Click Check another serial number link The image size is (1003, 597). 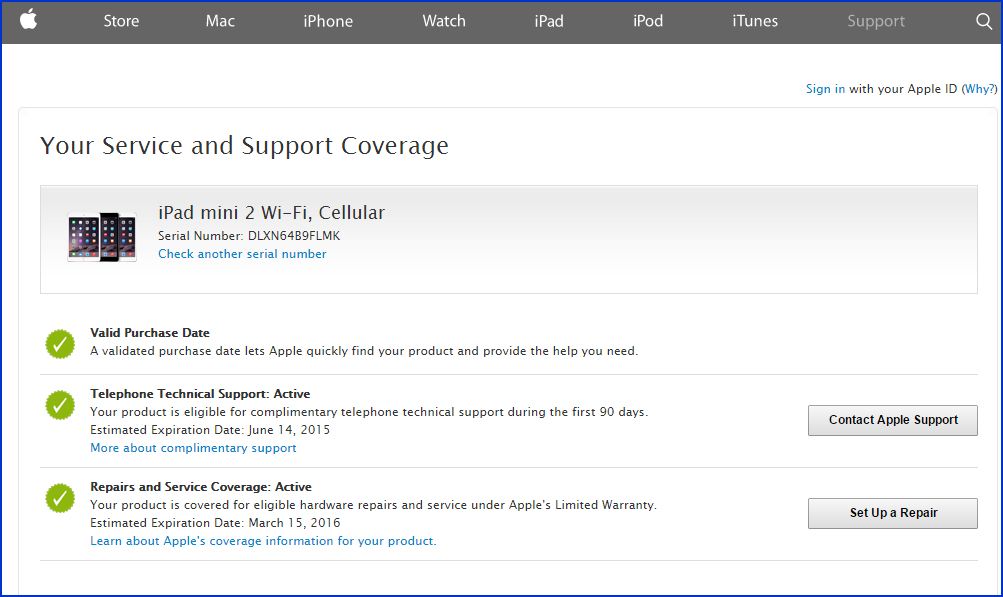[242, 254]
